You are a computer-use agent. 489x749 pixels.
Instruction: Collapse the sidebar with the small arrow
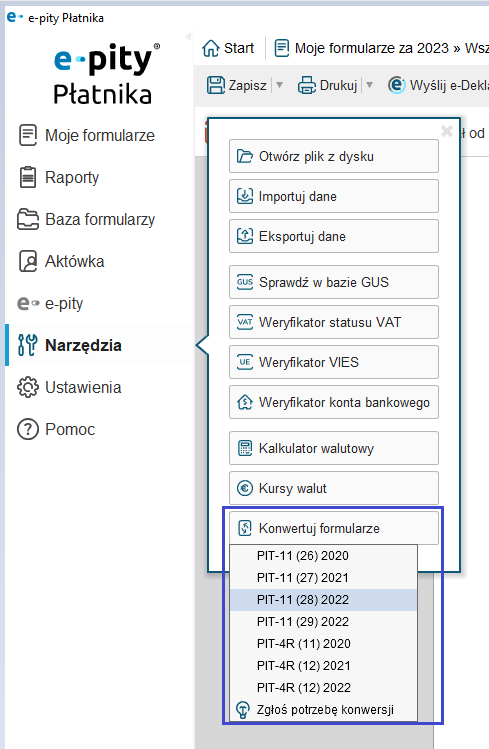189,36
